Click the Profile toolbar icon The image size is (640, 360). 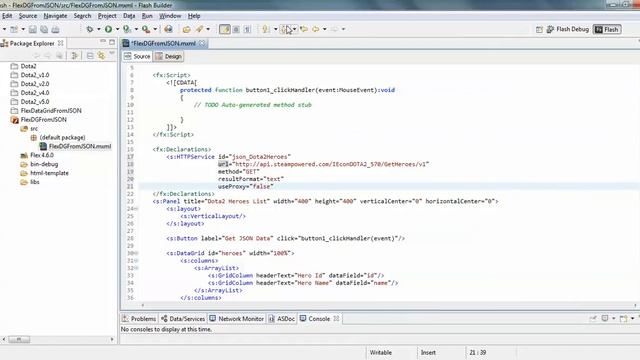click(x=127, y=29)
